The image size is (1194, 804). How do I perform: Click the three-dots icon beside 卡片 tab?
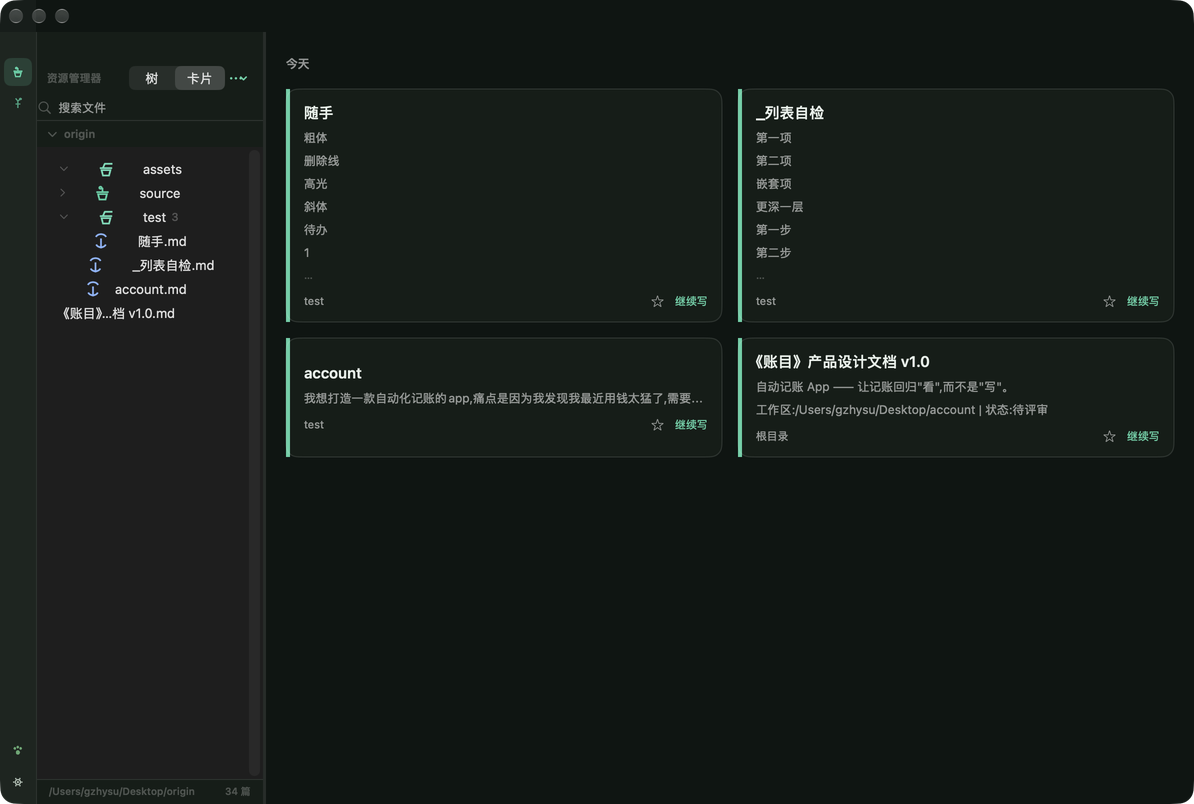[238, 78]
